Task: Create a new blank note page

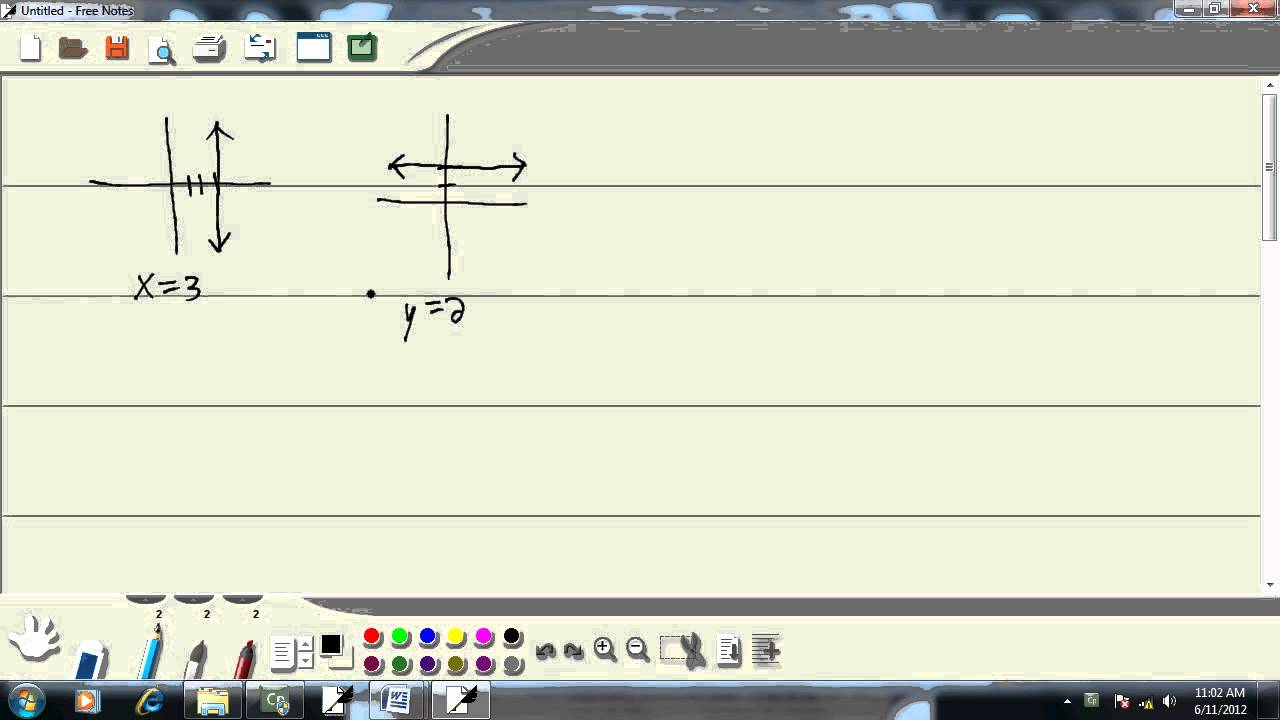Action: point(31,47)
